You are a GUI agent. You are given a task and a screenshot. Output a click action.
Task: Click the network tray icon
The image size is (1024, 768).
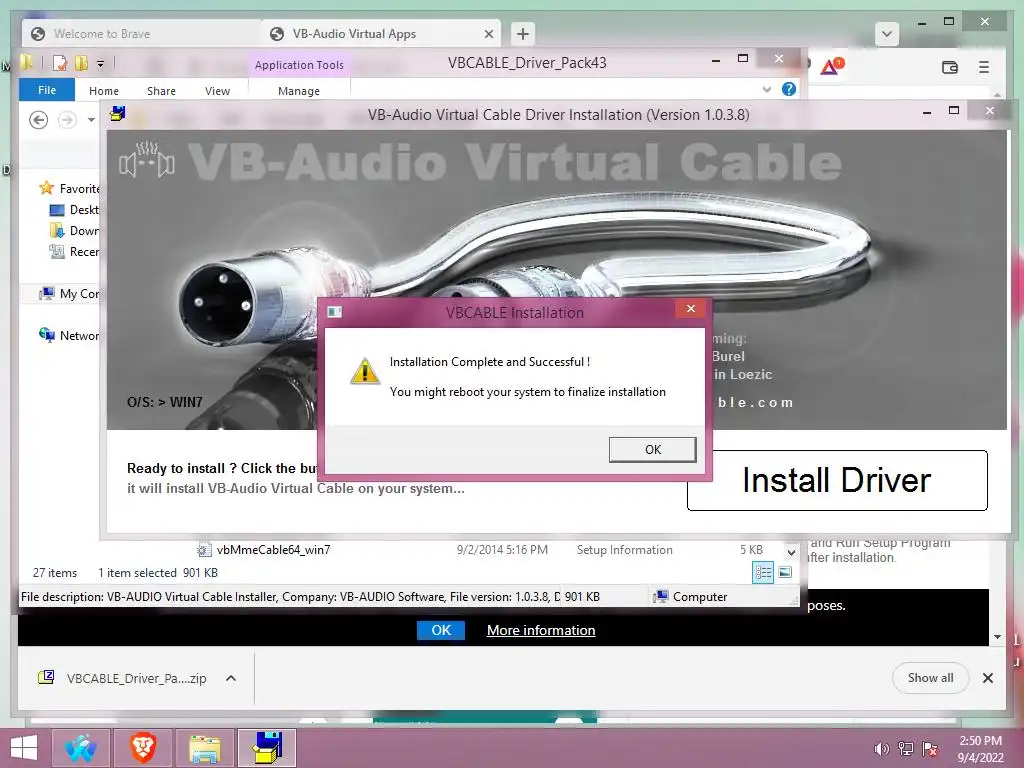tap(905, 749)
